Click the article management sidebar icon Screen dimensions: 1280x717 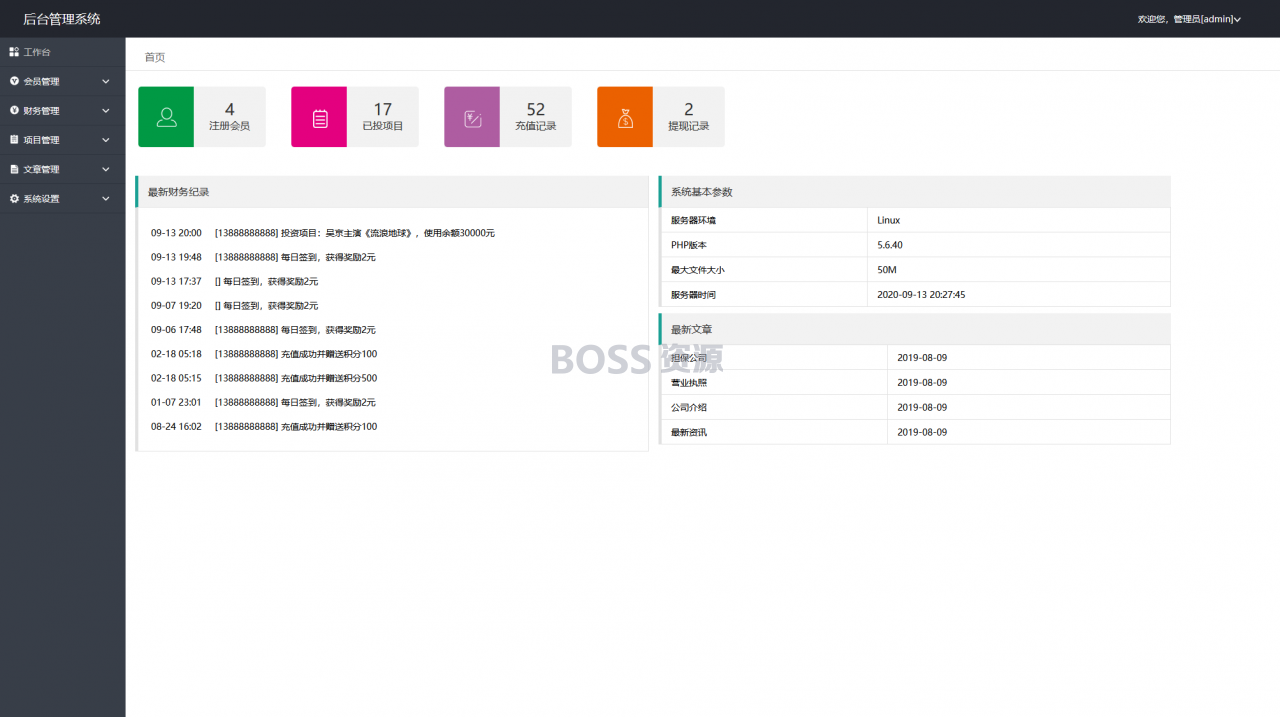point(14,169)
